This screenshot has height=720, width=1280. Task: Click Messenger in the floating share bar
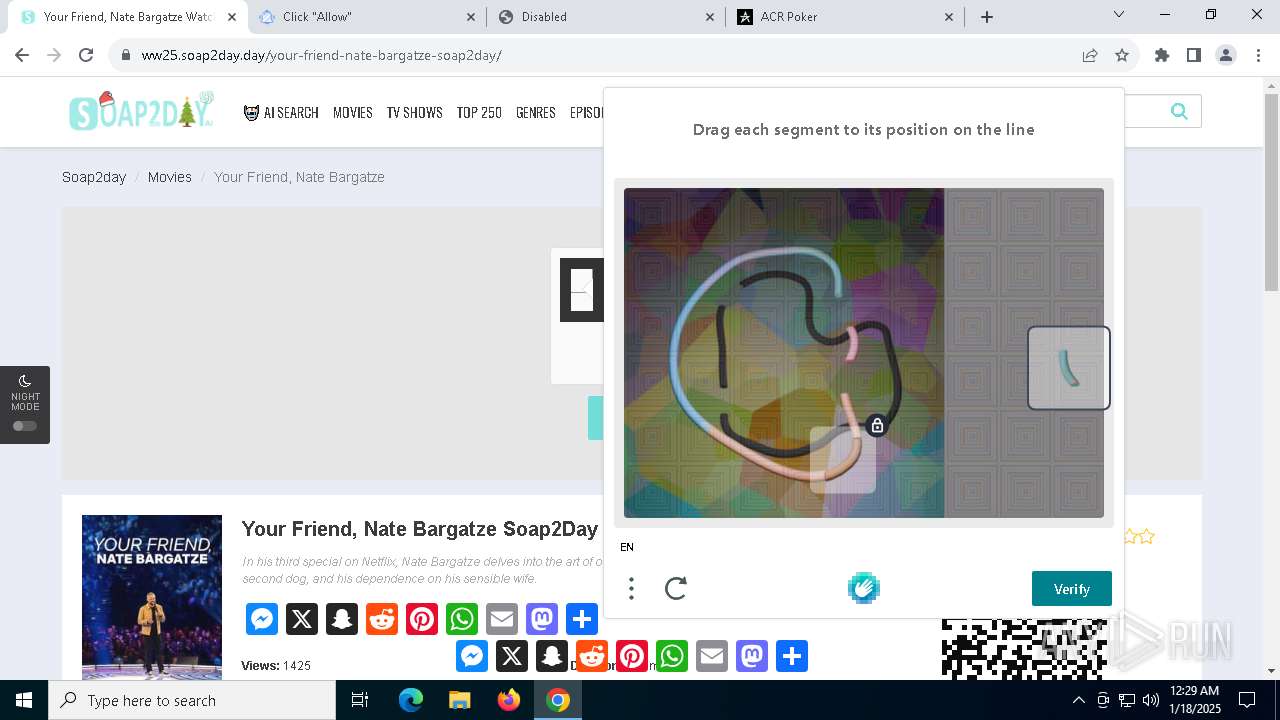point(472,656)
